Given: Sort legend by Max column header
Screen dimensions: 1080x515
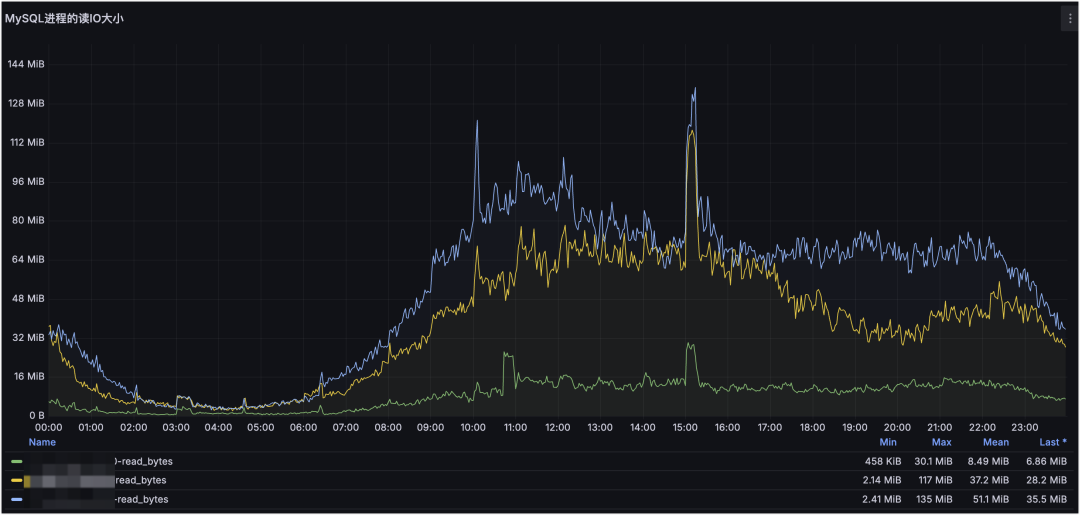Looking at the screenshot, I should pyautogui.click(x=942, y=442).
